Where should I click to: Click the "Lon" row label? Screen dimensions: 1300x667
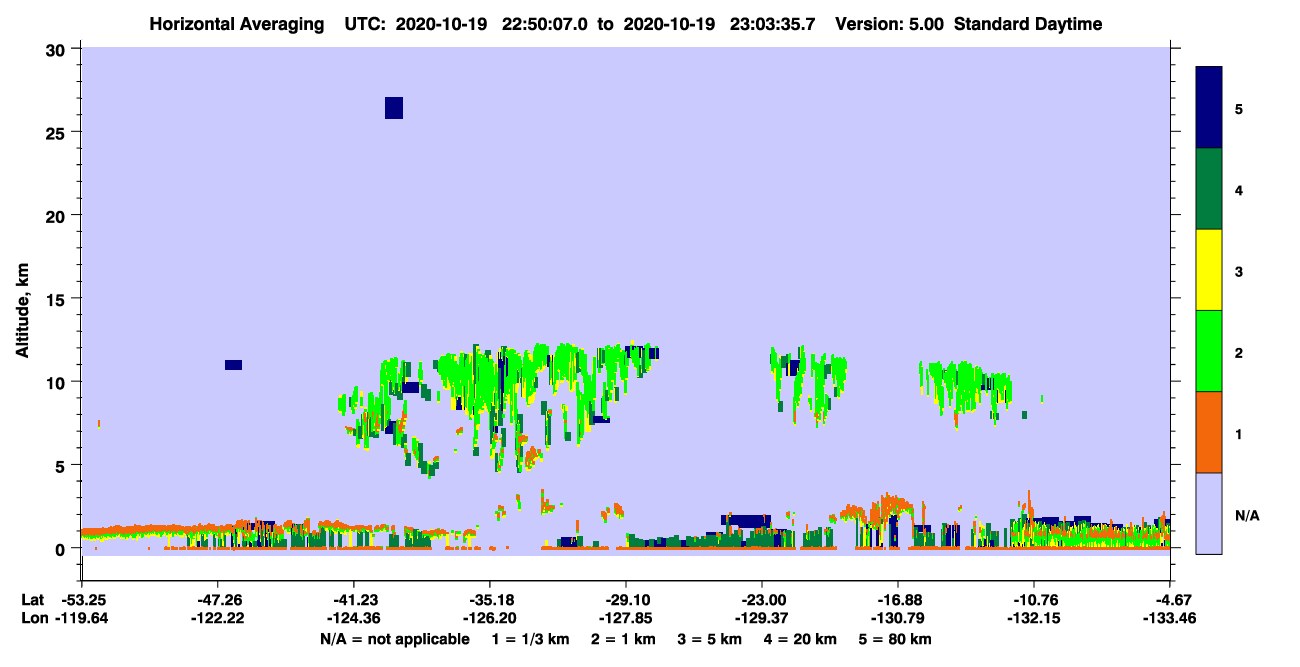(34, 619)
